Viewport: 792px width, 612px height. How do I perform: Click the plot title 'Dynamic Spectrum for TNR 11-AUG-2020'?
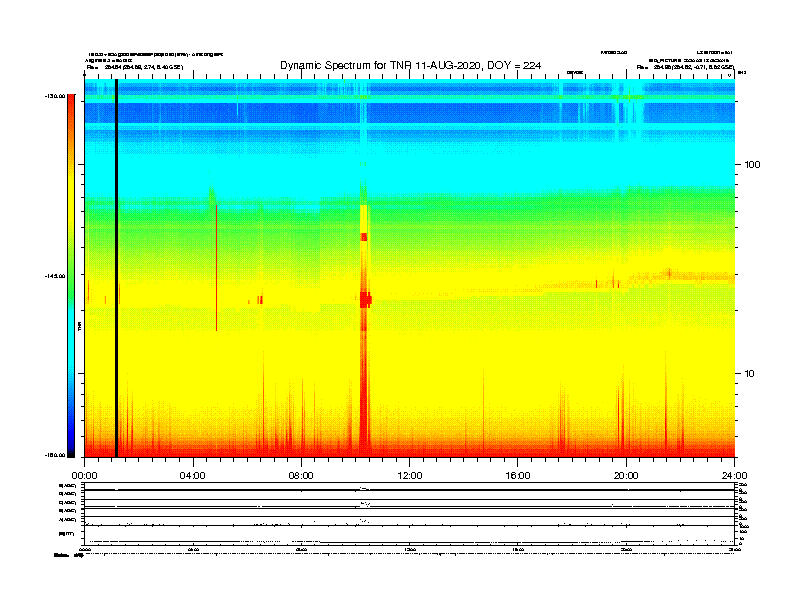point(411,66)
